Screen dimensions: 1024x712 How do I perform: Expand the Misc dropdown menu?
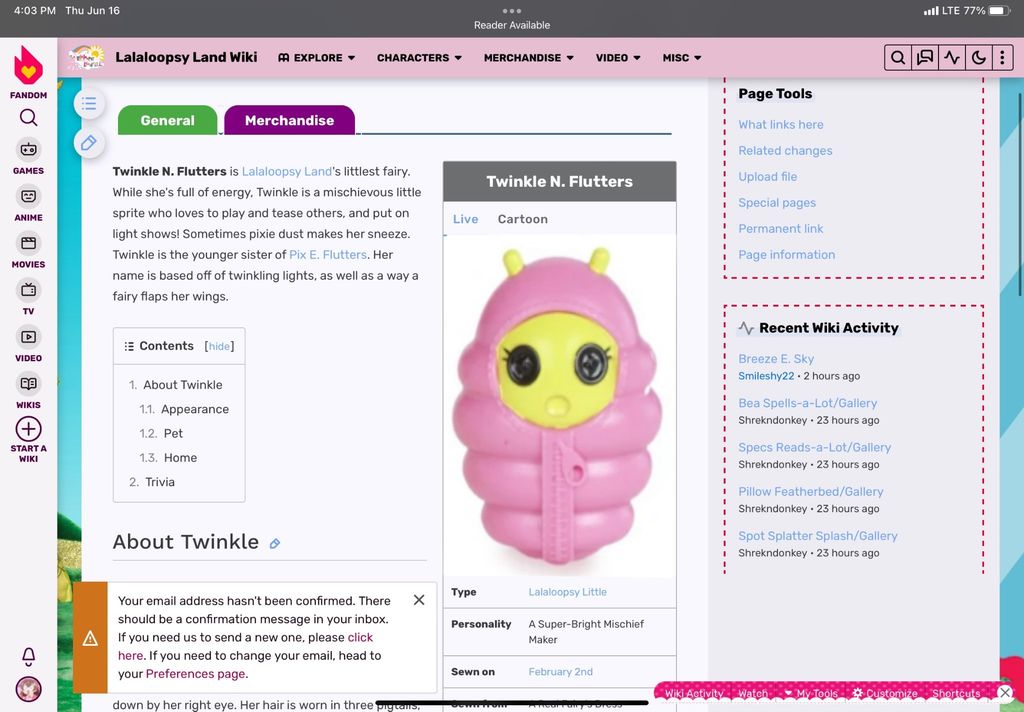click(x=682, y=57)
